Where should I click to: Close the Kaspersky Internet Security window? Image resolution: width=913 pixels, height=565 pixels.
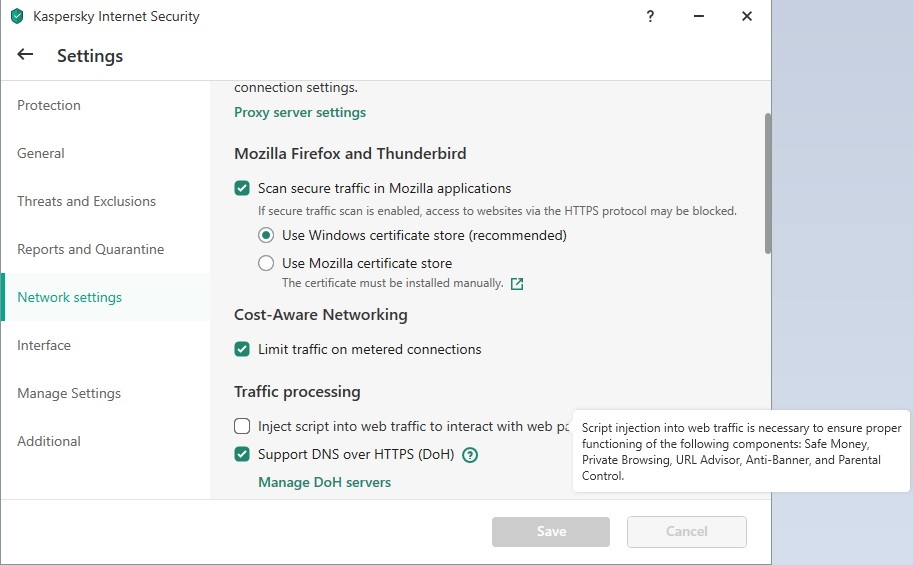coord(747,16)
